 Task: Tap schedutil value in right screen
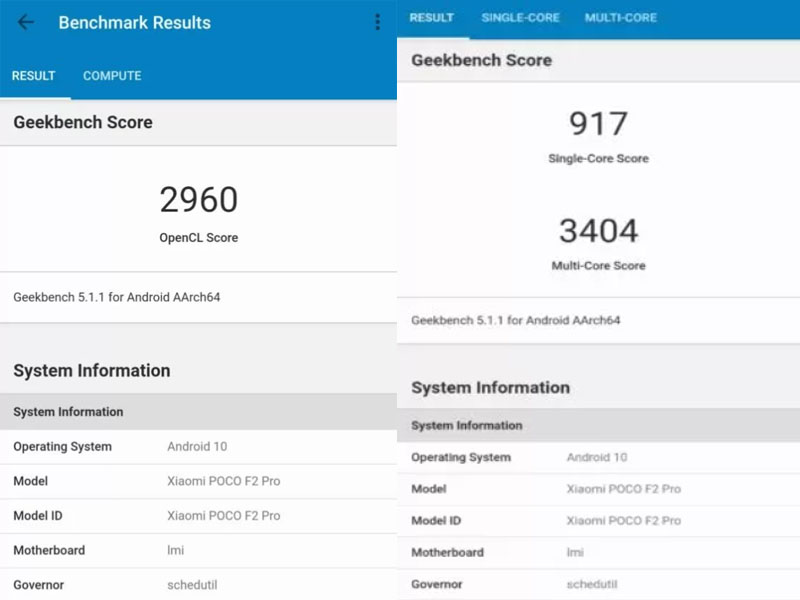[x=592, y=584]
